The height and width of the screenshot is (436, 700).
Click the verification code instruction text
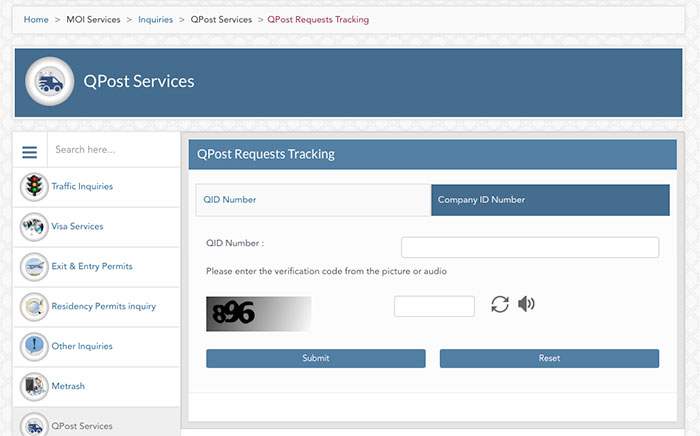pyautogui.click(x=326, y=271)
